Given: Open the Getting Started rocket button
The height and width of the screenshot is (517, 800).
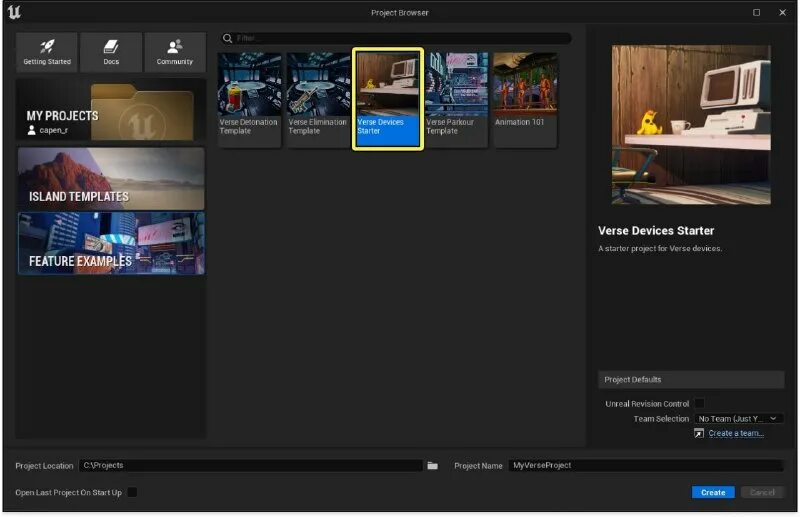Looking at the screenshot, I should pos(47,52).
